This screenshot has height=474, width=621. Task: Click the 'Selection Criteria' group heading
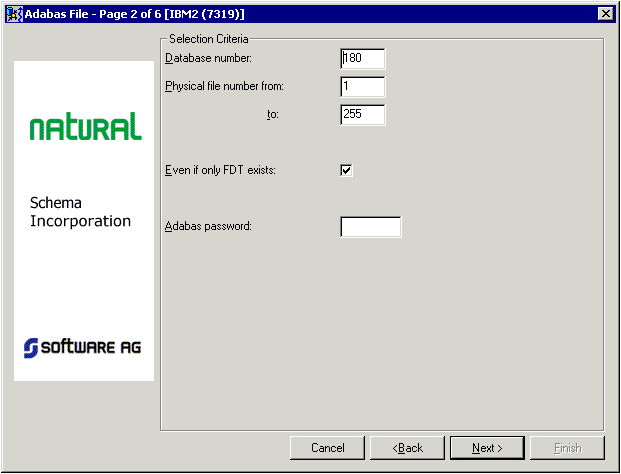(x=209, y=38)
